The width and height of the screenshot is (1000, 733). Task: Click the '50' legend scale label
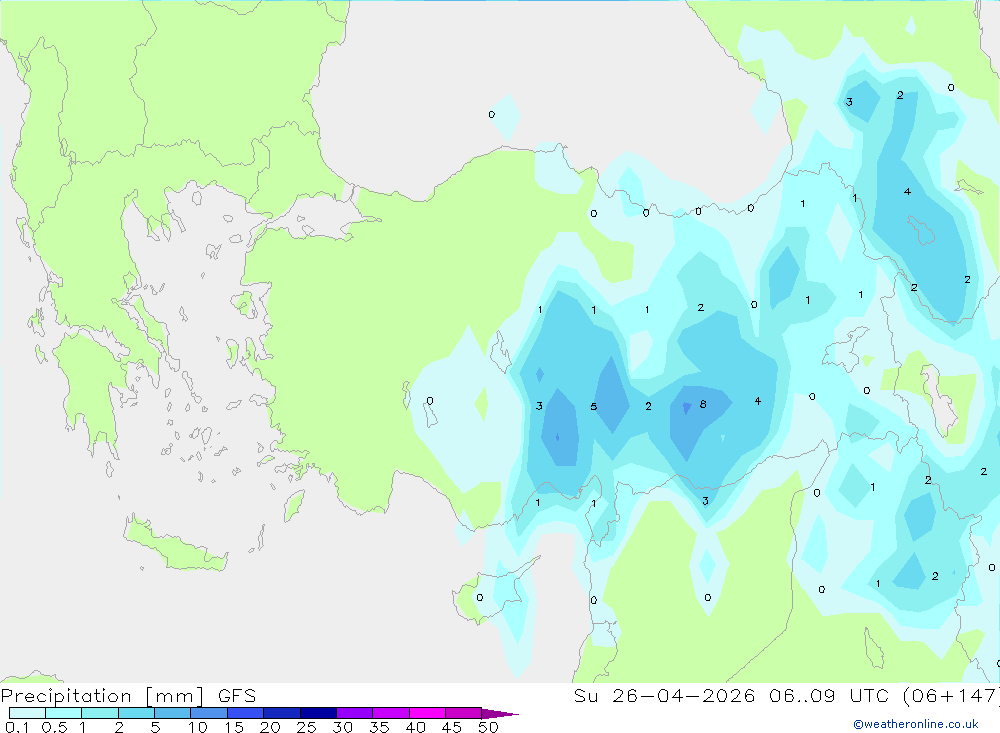pyautogui.click(x=488, y=727)
